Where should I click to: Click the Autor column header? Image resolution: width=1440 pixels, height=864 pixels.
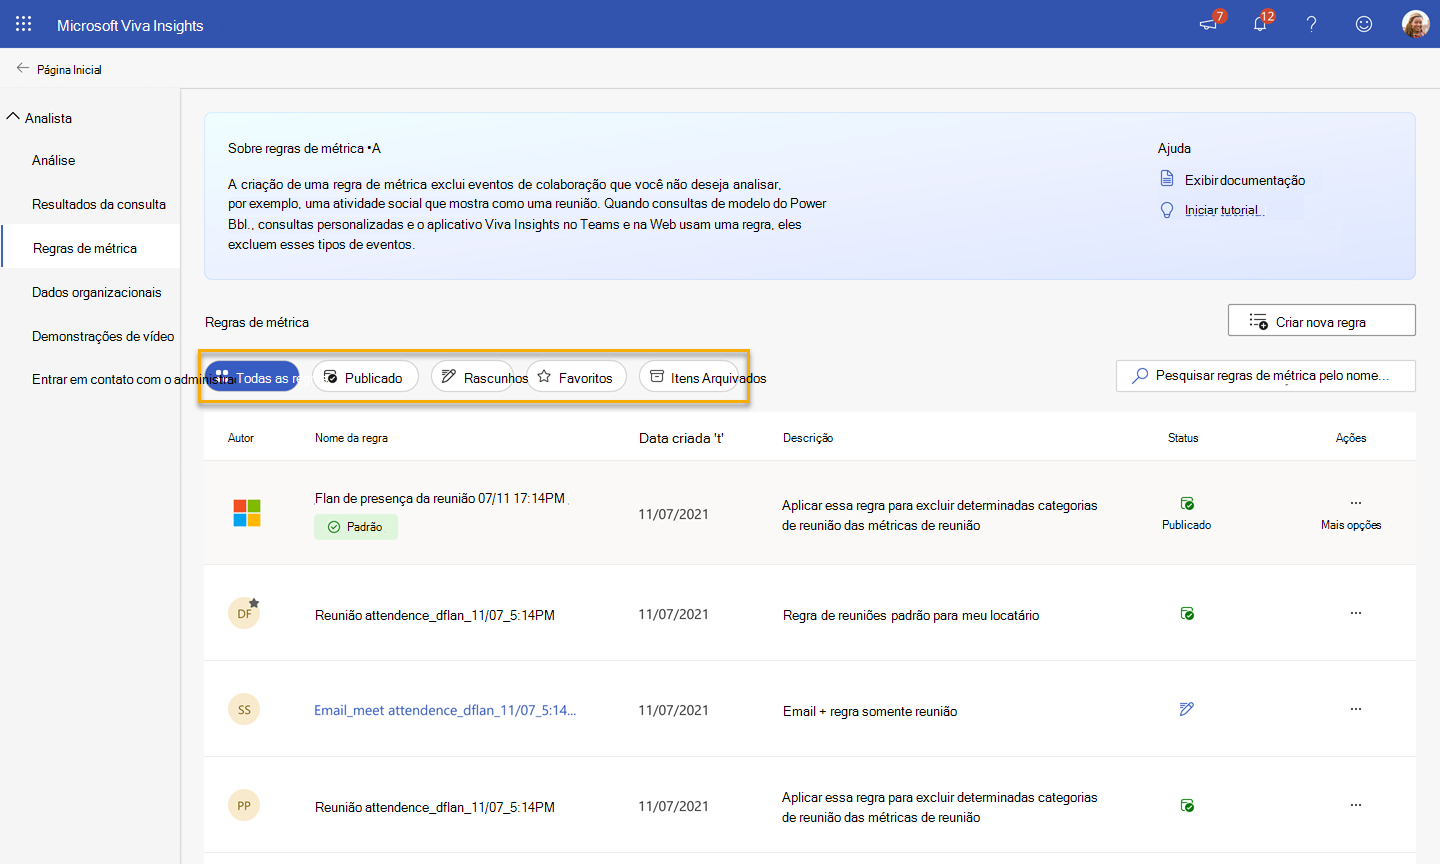(x=241, y=438)
